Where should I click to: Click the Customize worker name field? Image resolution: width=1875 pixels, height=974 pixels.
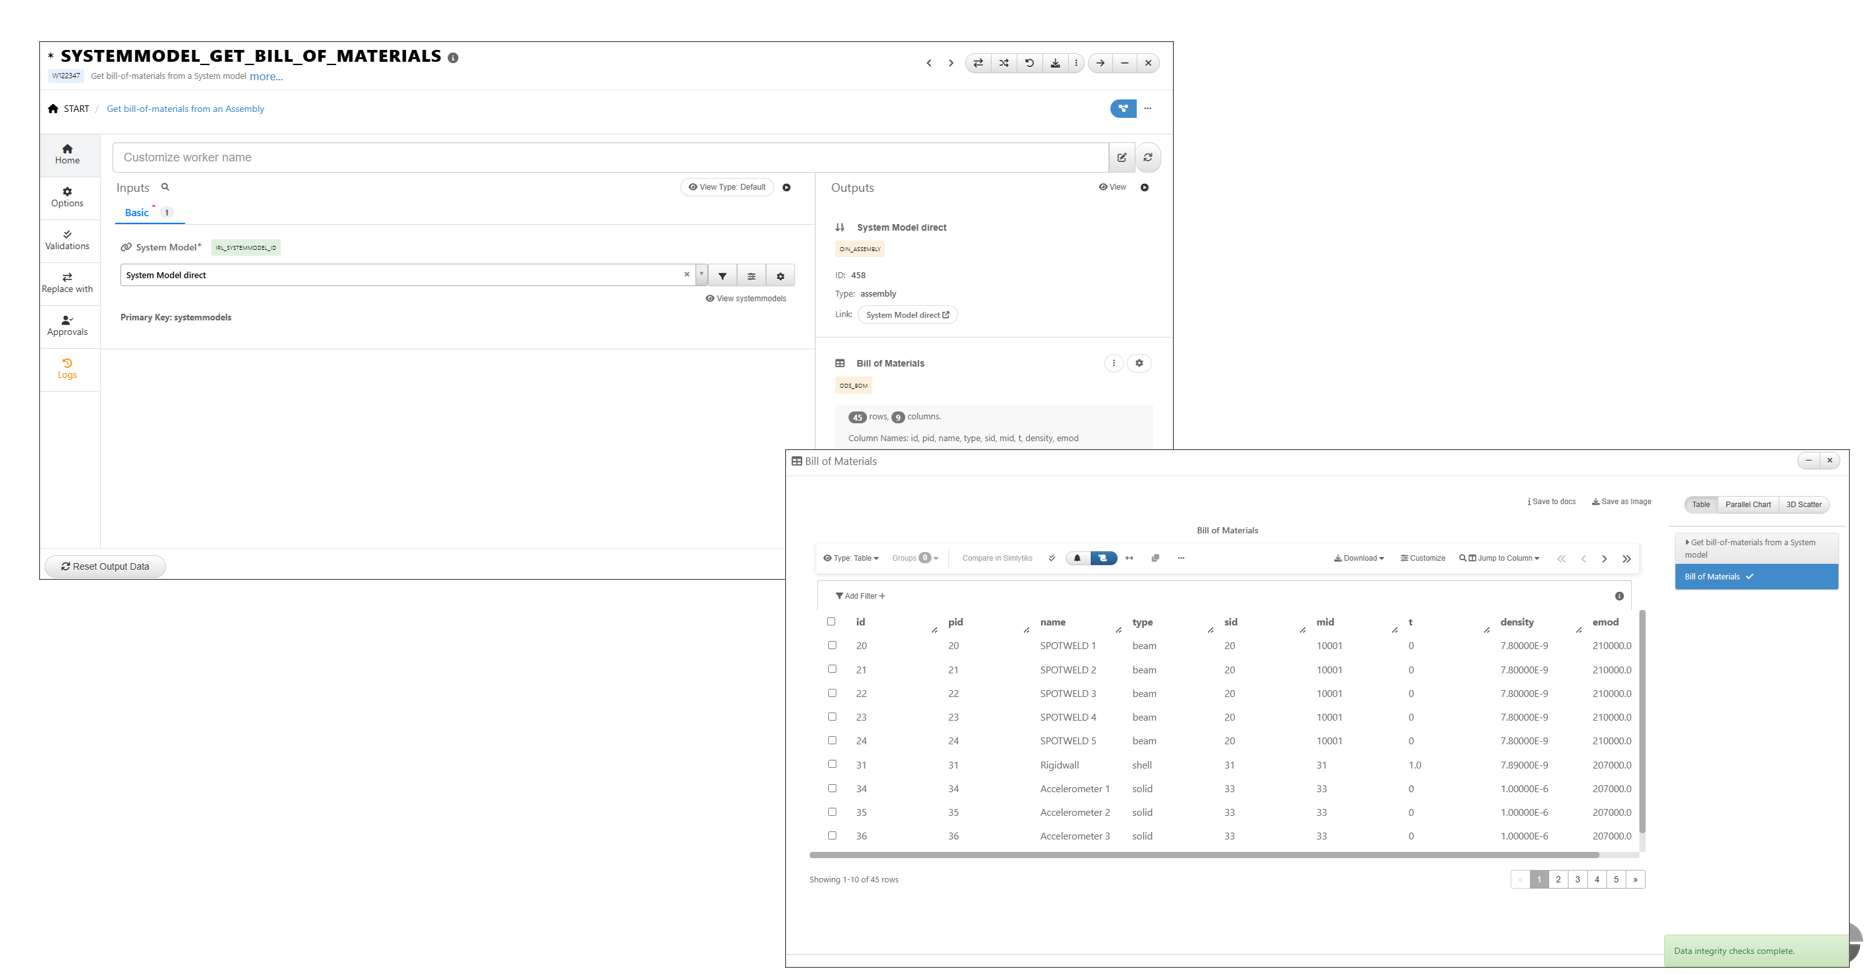(610, 158)
